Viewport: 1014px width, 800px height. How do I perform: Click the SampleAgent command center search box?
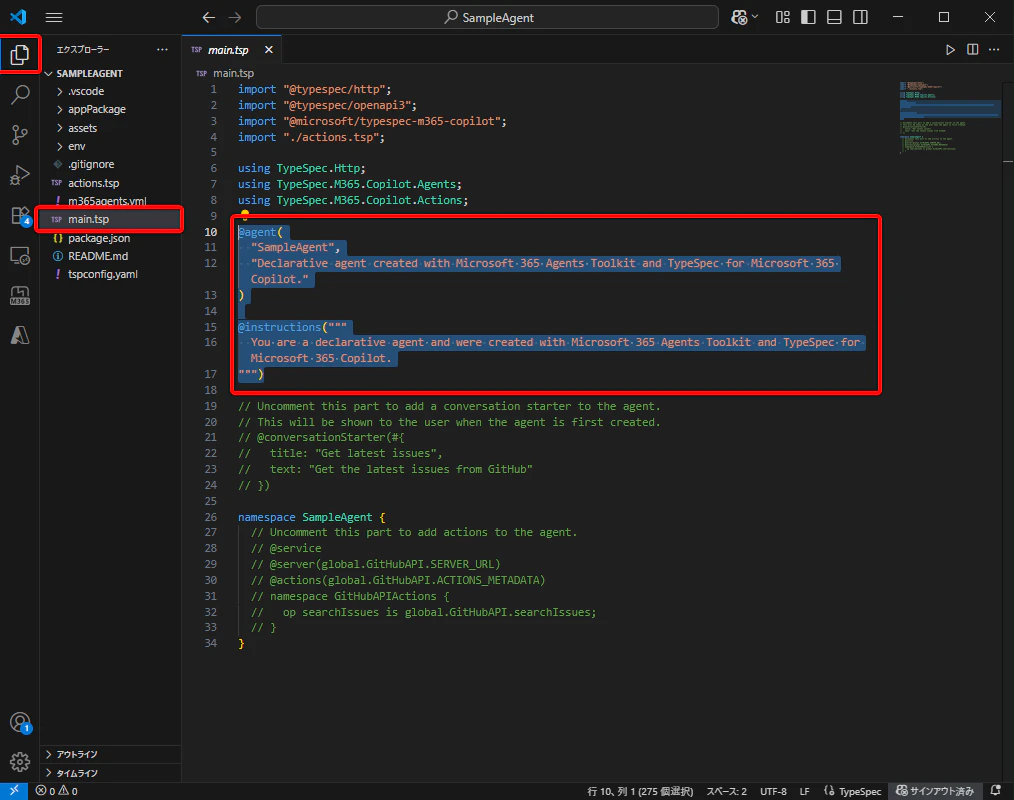[487, 17]
